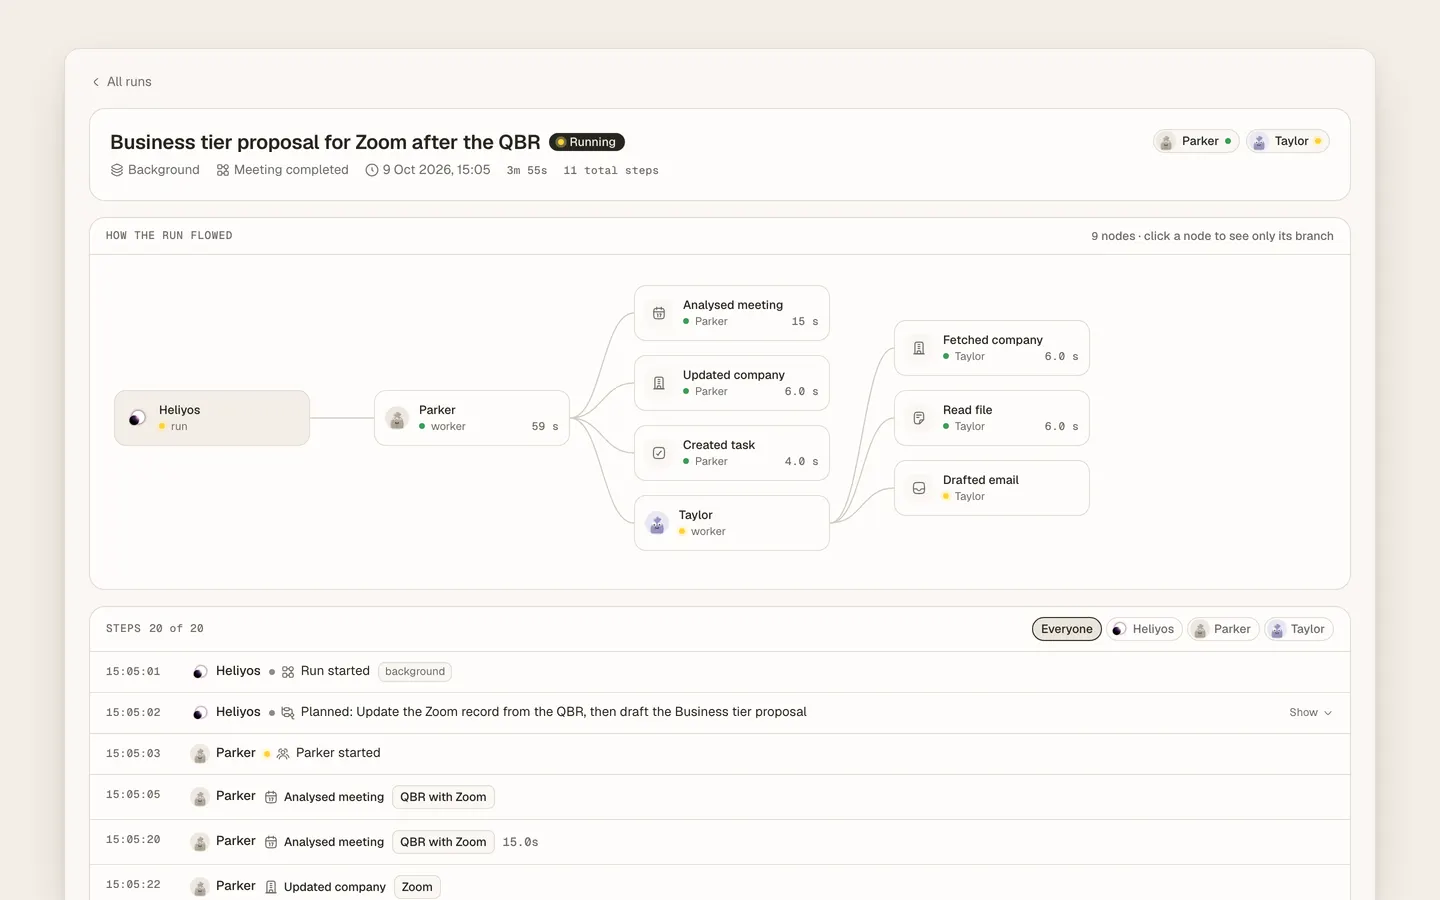Click building icon on 15:05:22 row
Viewport: 1440px width, 900px height.
tap(271, 887)
